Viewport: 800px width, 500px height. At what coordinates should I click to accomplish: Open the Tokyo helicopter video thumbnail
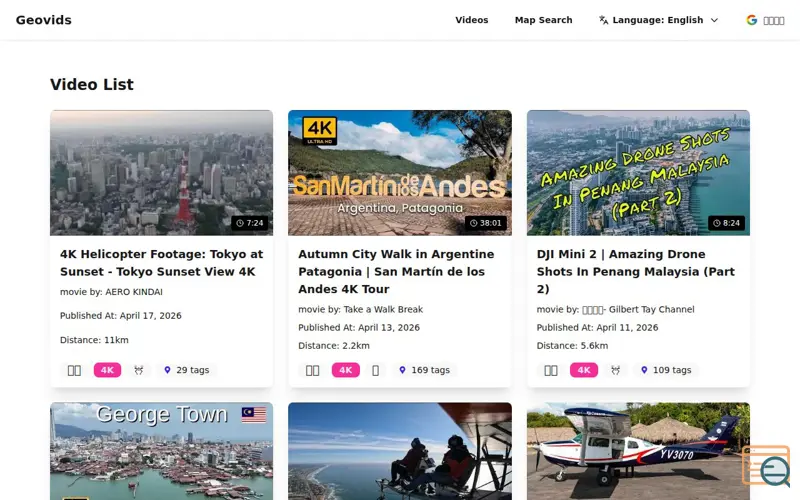pos(161,172)
